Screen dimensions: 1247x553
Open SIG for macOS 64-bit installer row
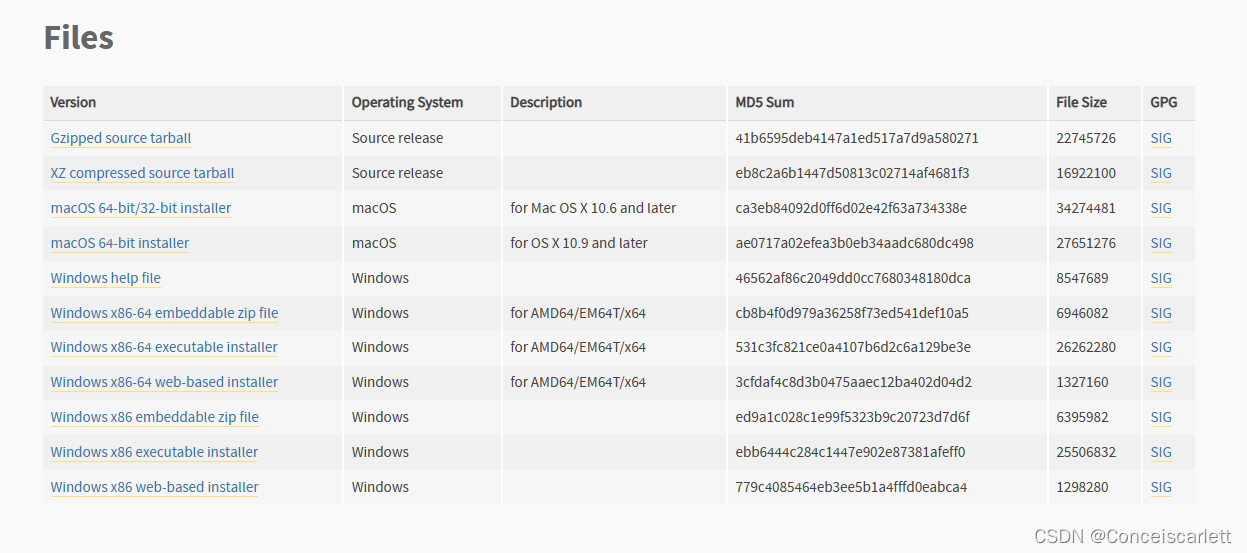click(1160, 243)
